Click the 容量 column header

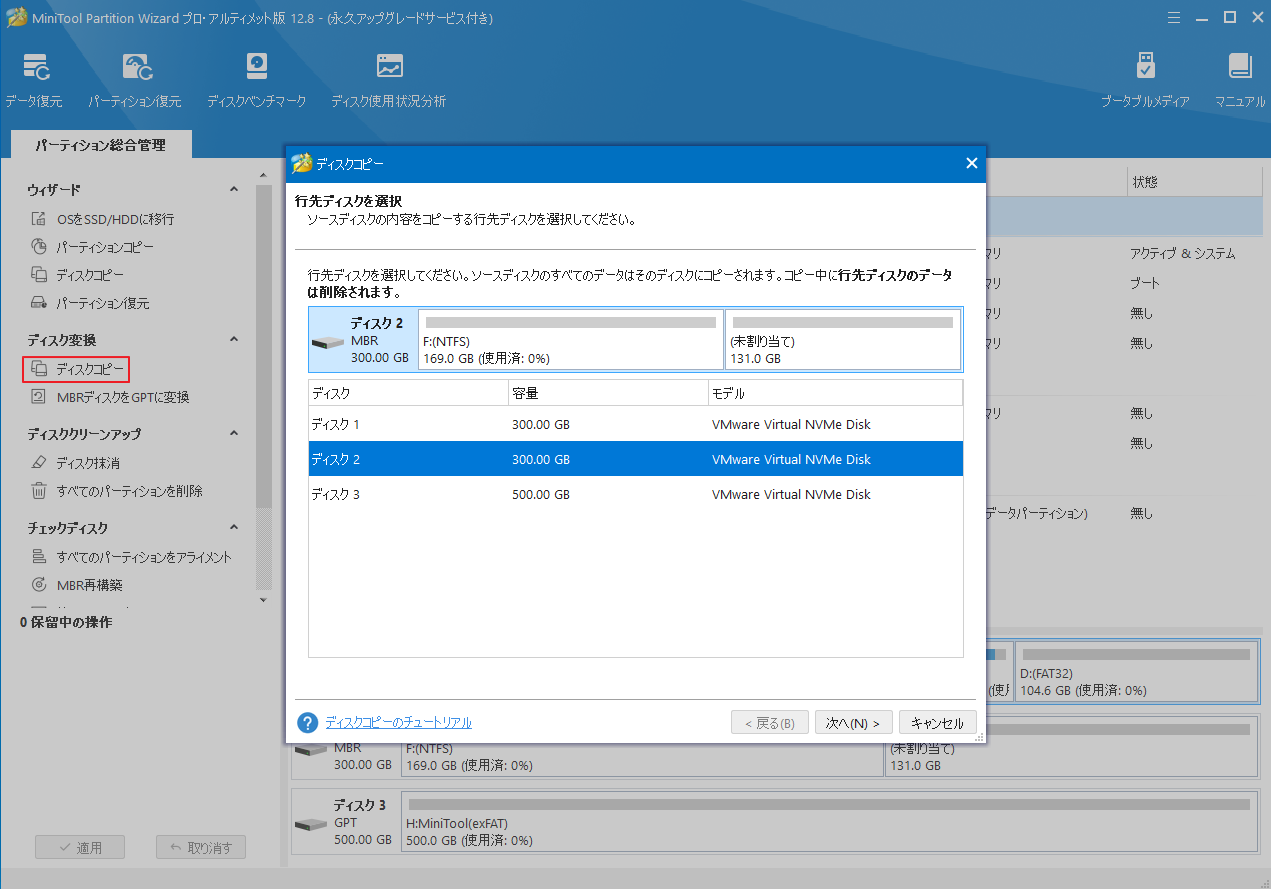(x=608, y=393)
